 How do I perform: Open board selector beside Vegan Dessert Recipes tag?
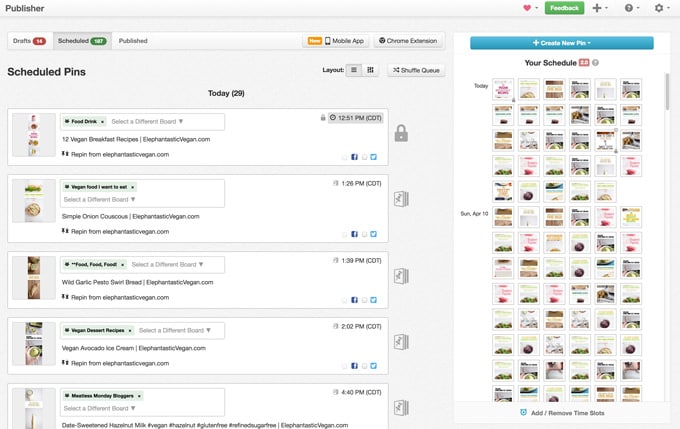pos(175,331)
